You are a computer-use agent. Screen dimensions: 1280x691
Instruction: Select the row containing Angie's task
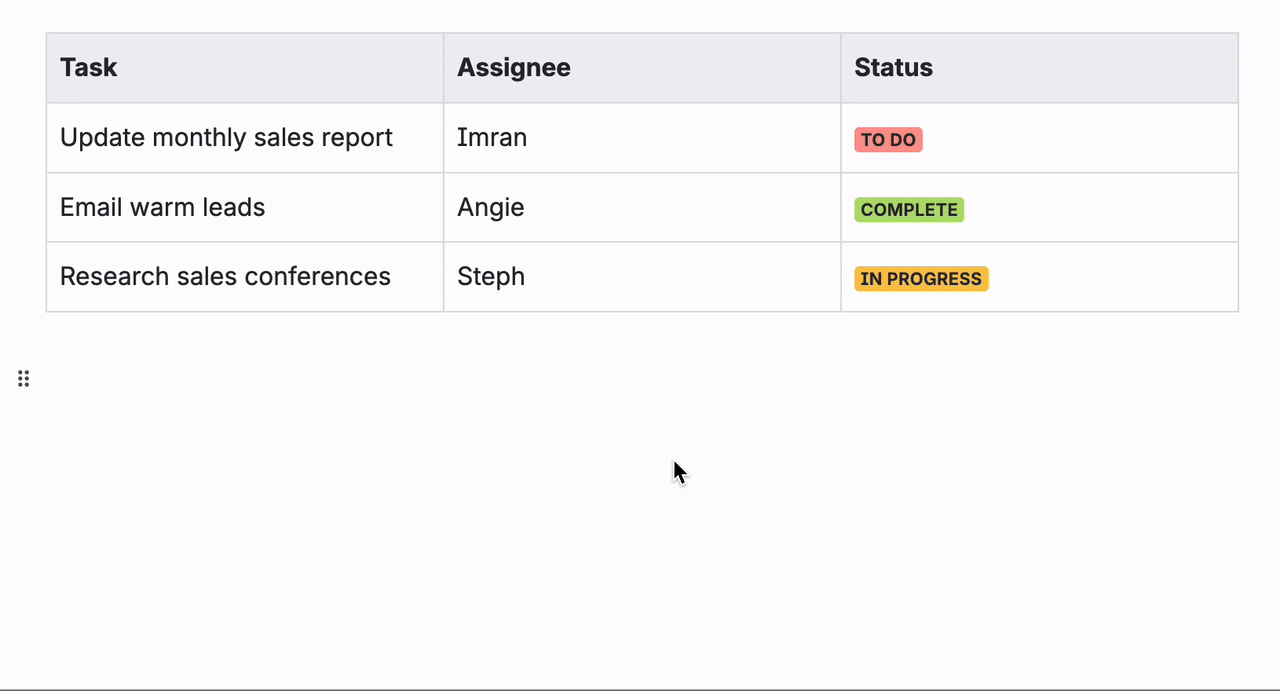640,207
